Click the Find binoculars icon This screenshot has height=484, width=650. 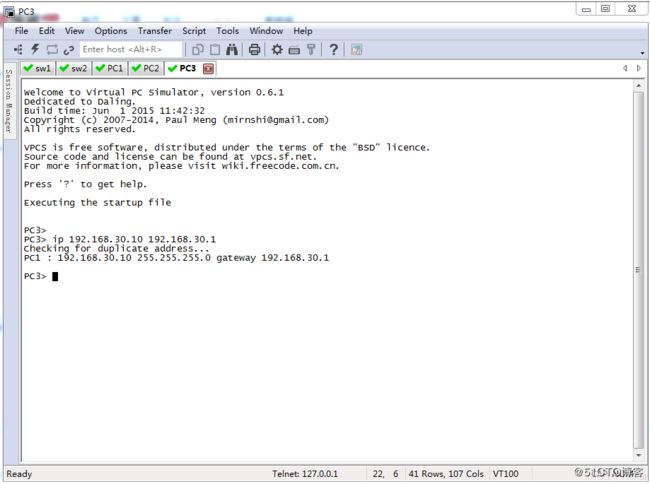click(232, 50)
